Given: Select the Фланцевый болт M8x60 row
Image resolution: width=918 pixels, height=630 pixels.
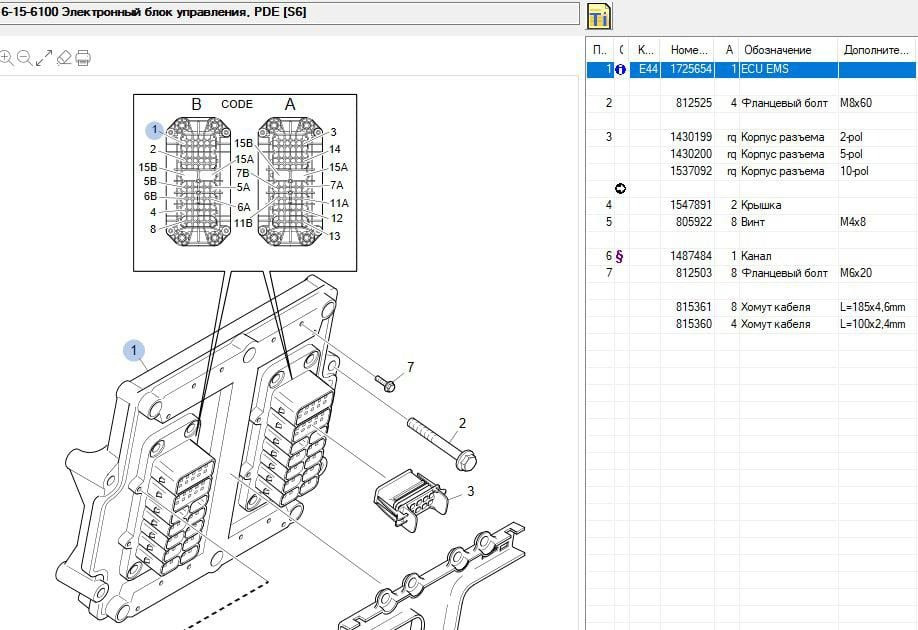Looking at the screenshot, I should 784,103.
